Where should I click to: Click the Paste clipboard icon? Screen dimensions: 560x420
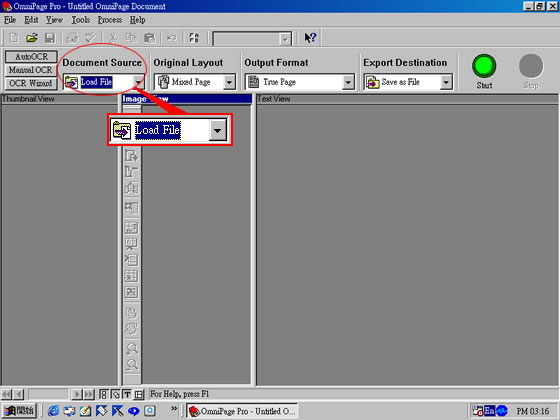[x=149, y=38]
